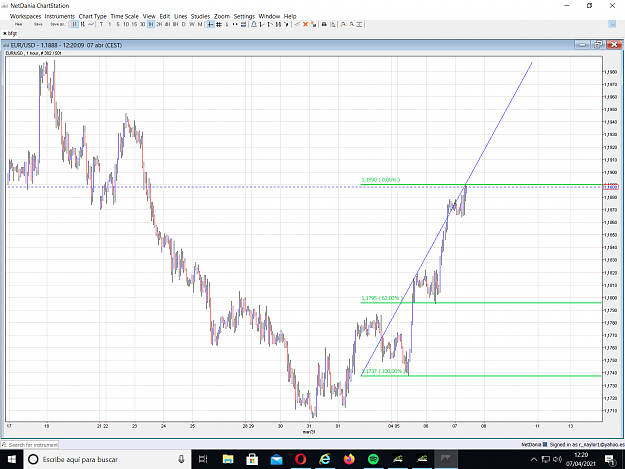Open the Zoom menu
The image size is (625, 469).
click(x=222, y=16)
